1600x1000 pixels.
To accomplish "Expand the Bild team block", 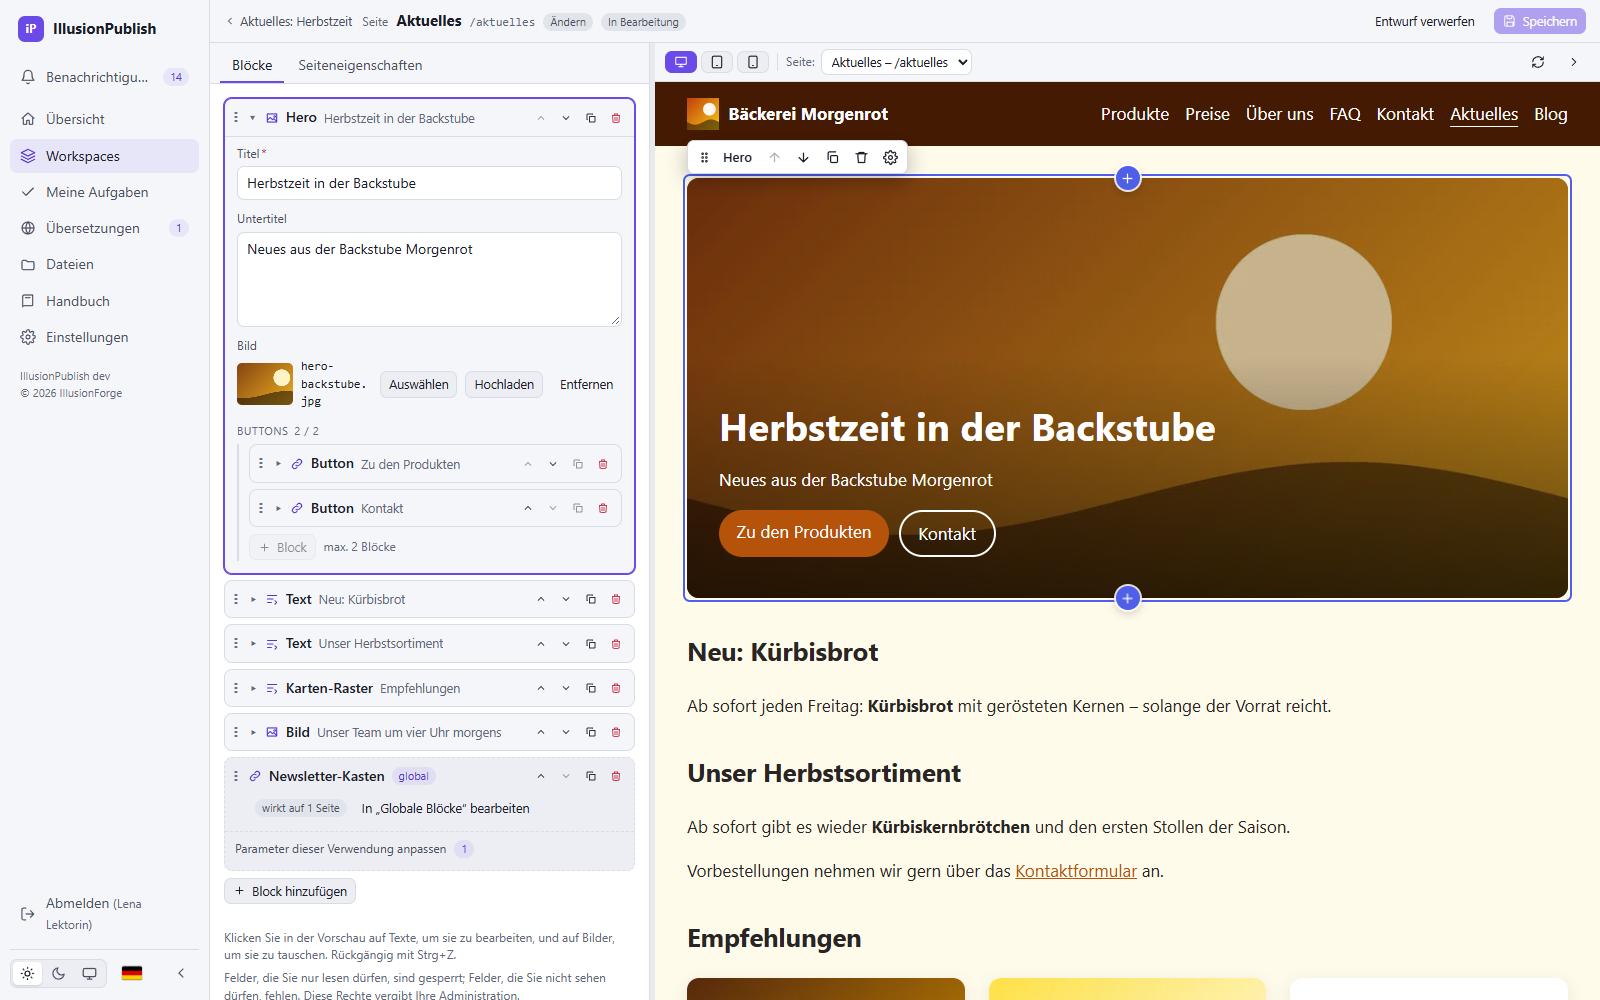I will (x=253, y=733).
